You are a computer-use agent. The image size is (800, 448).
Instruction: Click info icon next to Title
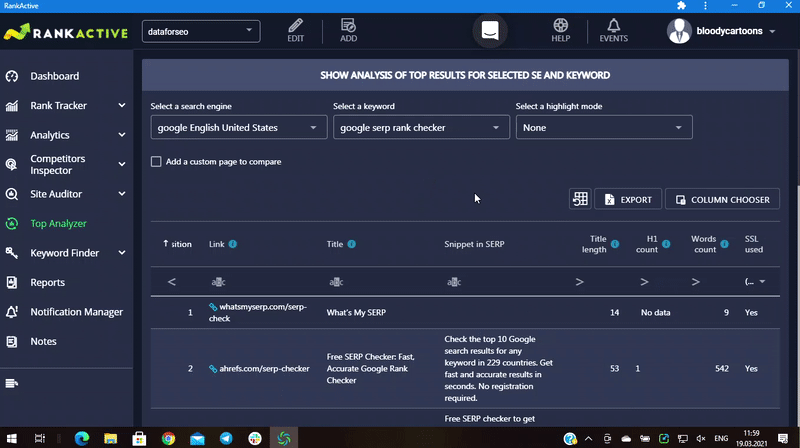(x=352, y=244)
